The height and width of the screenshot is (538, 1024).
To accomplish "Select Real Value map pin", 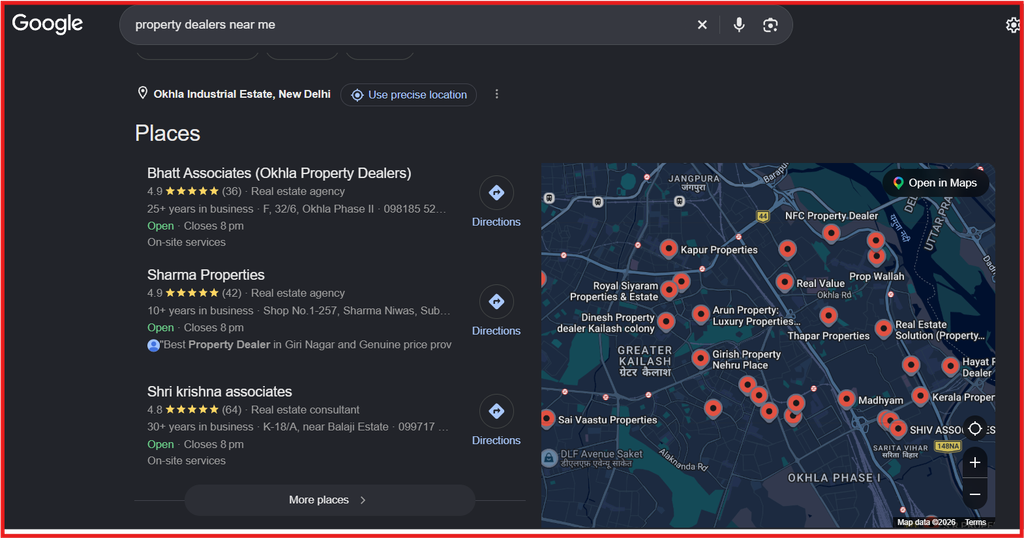I will point(784,282).
